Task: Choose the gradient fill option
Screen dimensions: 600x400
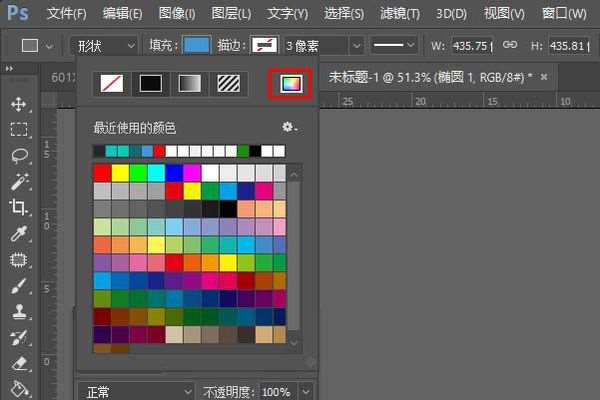Action: point(190,83)
